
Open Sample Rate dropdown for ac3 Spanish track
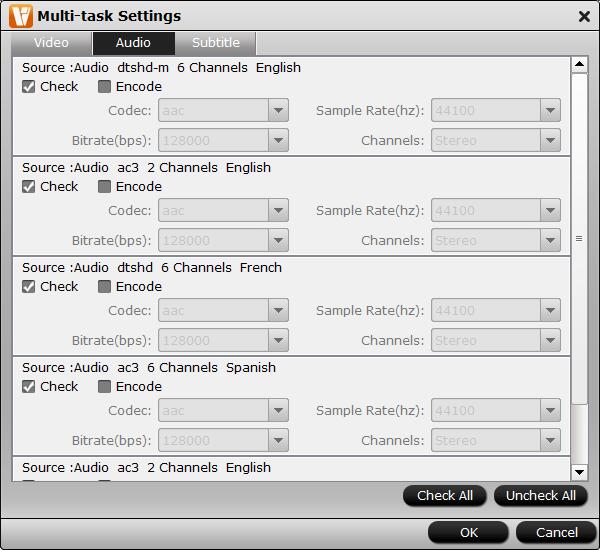point(496,410)
